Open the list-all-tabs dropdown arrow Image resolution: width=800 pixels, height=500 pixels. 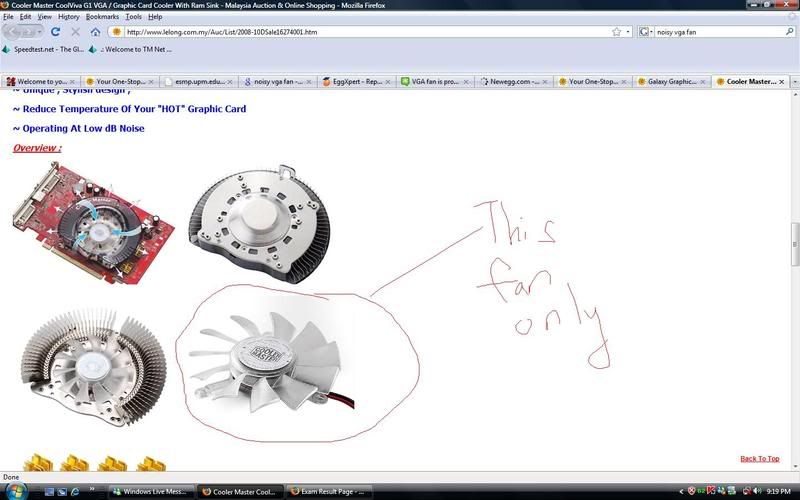point(794,82)
